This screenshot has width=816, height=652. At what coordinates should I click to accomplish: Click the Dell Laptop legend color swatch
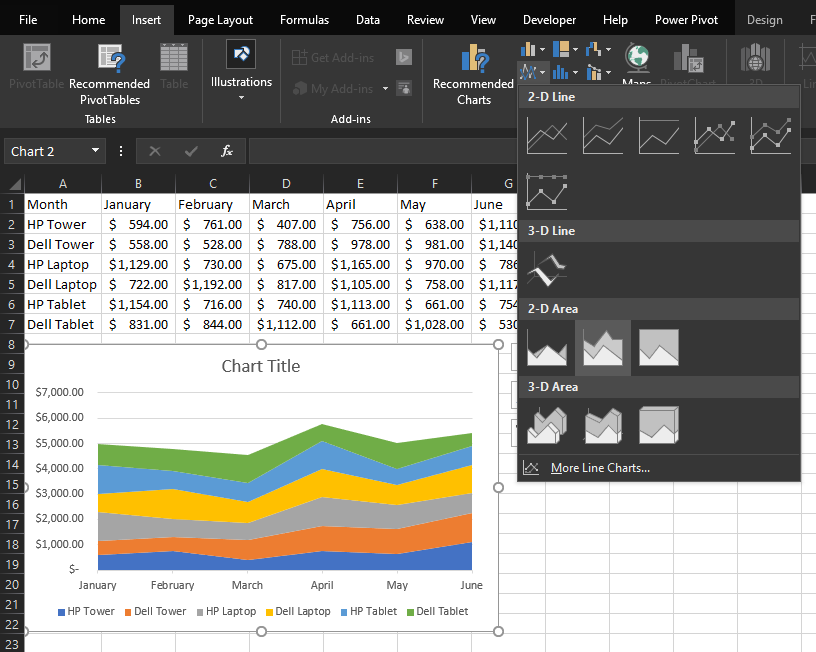point(269,612)
